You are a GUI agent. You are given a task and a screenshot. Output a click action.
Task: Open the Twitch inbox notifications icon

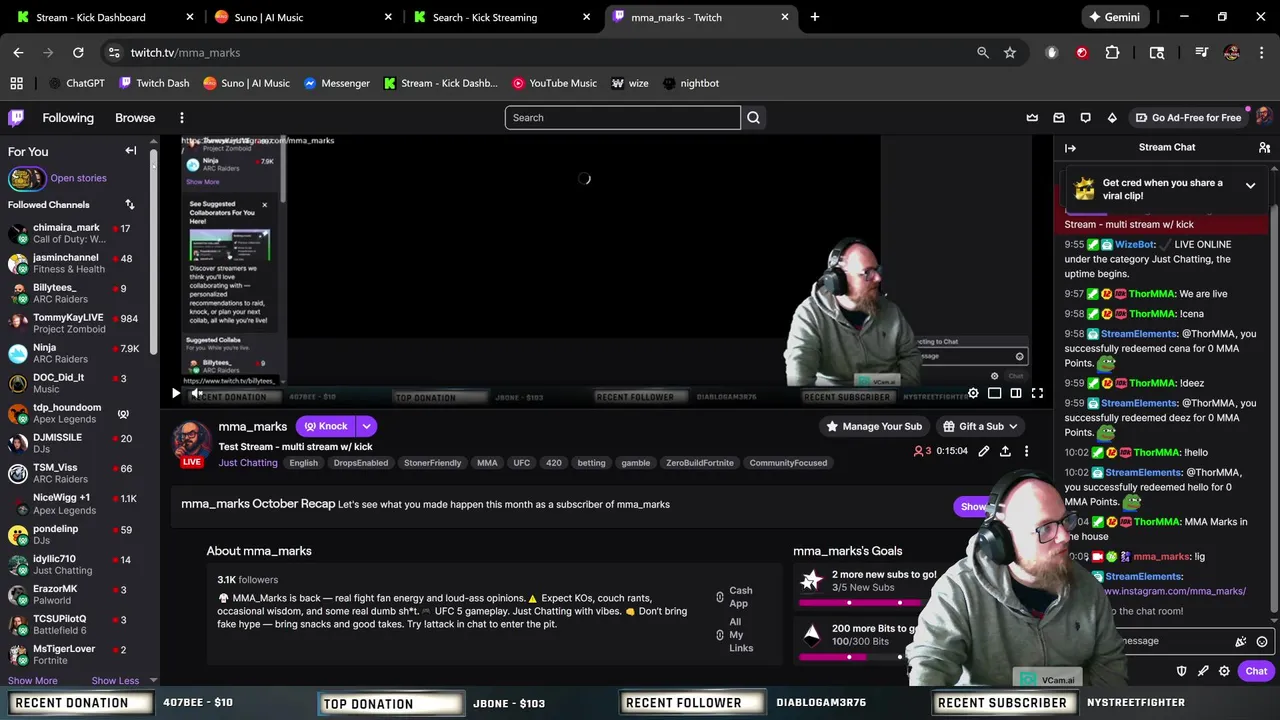[x=1059, y=118]
